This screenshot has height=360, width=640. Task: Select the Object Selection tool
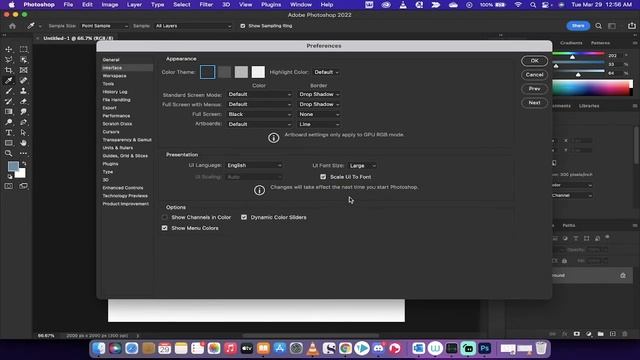tap(24, 60)
